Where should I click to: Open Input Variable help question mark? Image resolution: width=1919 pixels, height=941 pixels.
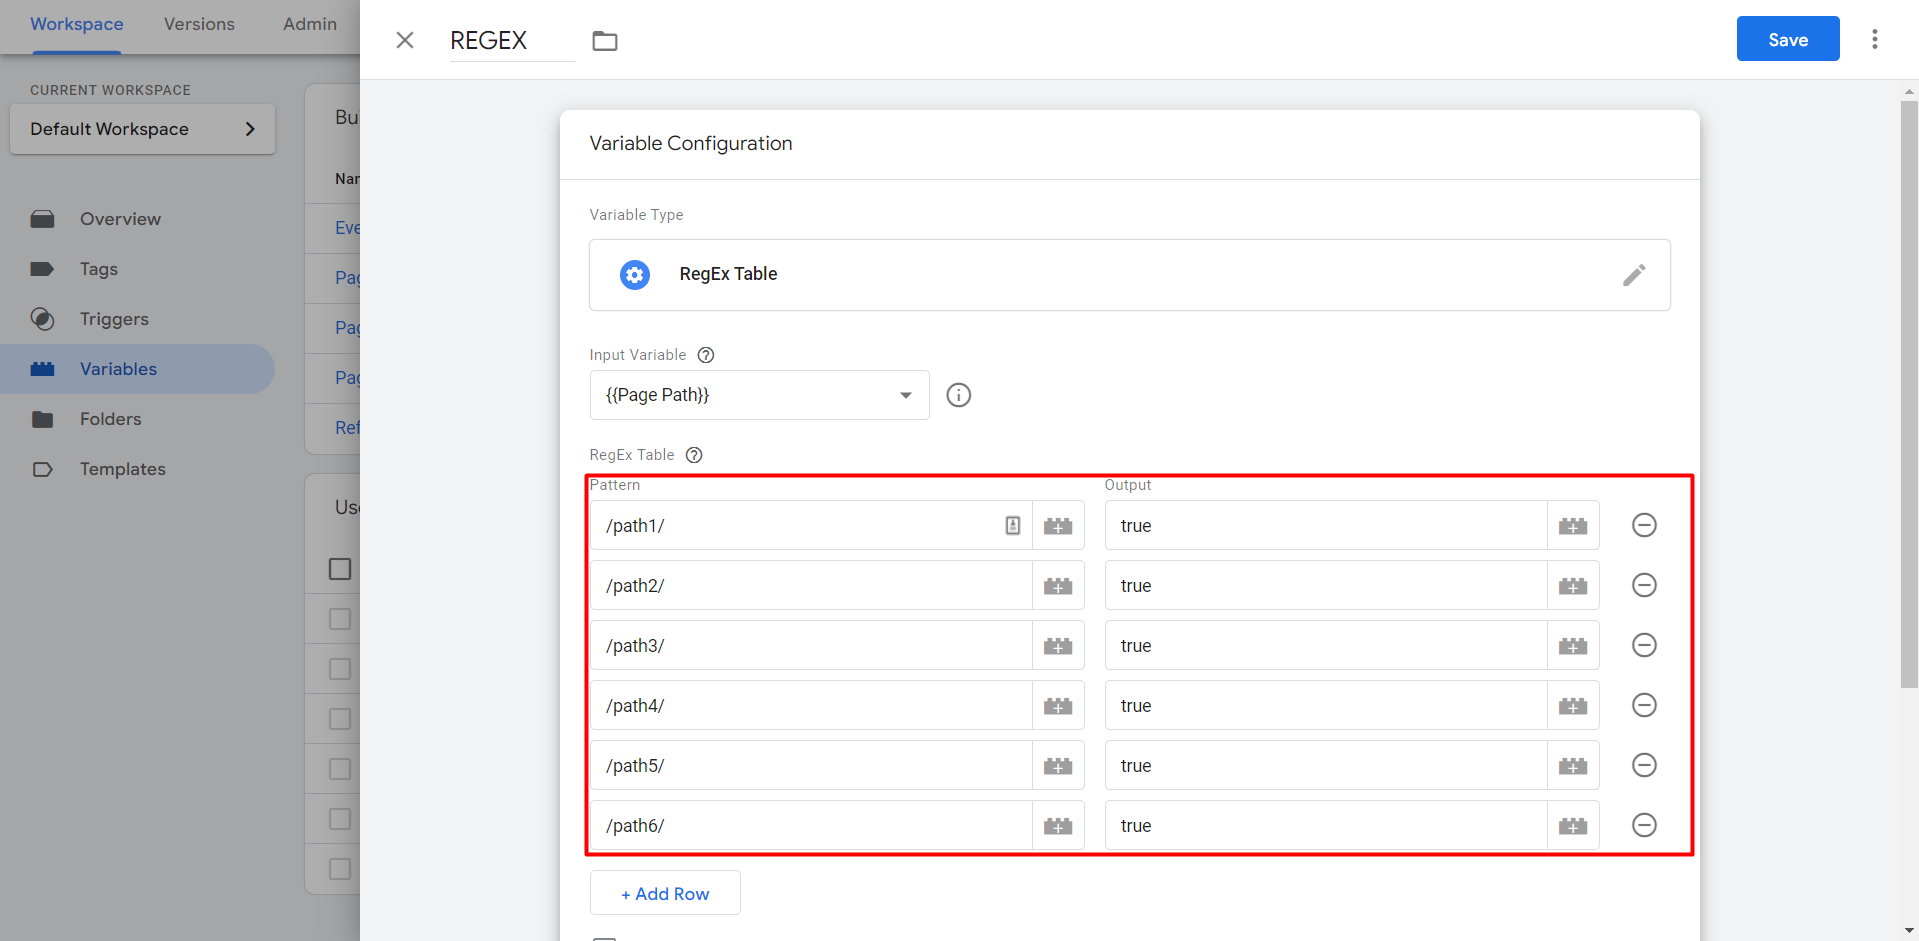706,355
